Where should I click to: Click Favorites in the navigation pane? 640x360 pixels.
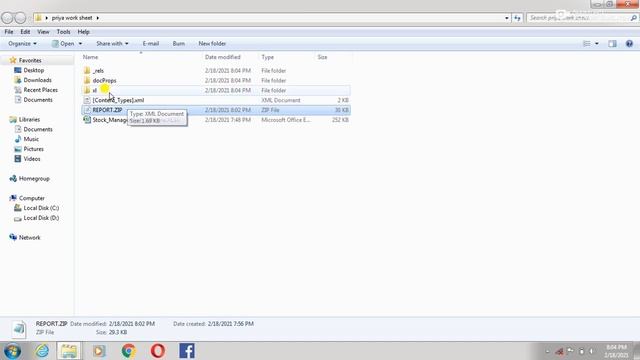(30, 60)
